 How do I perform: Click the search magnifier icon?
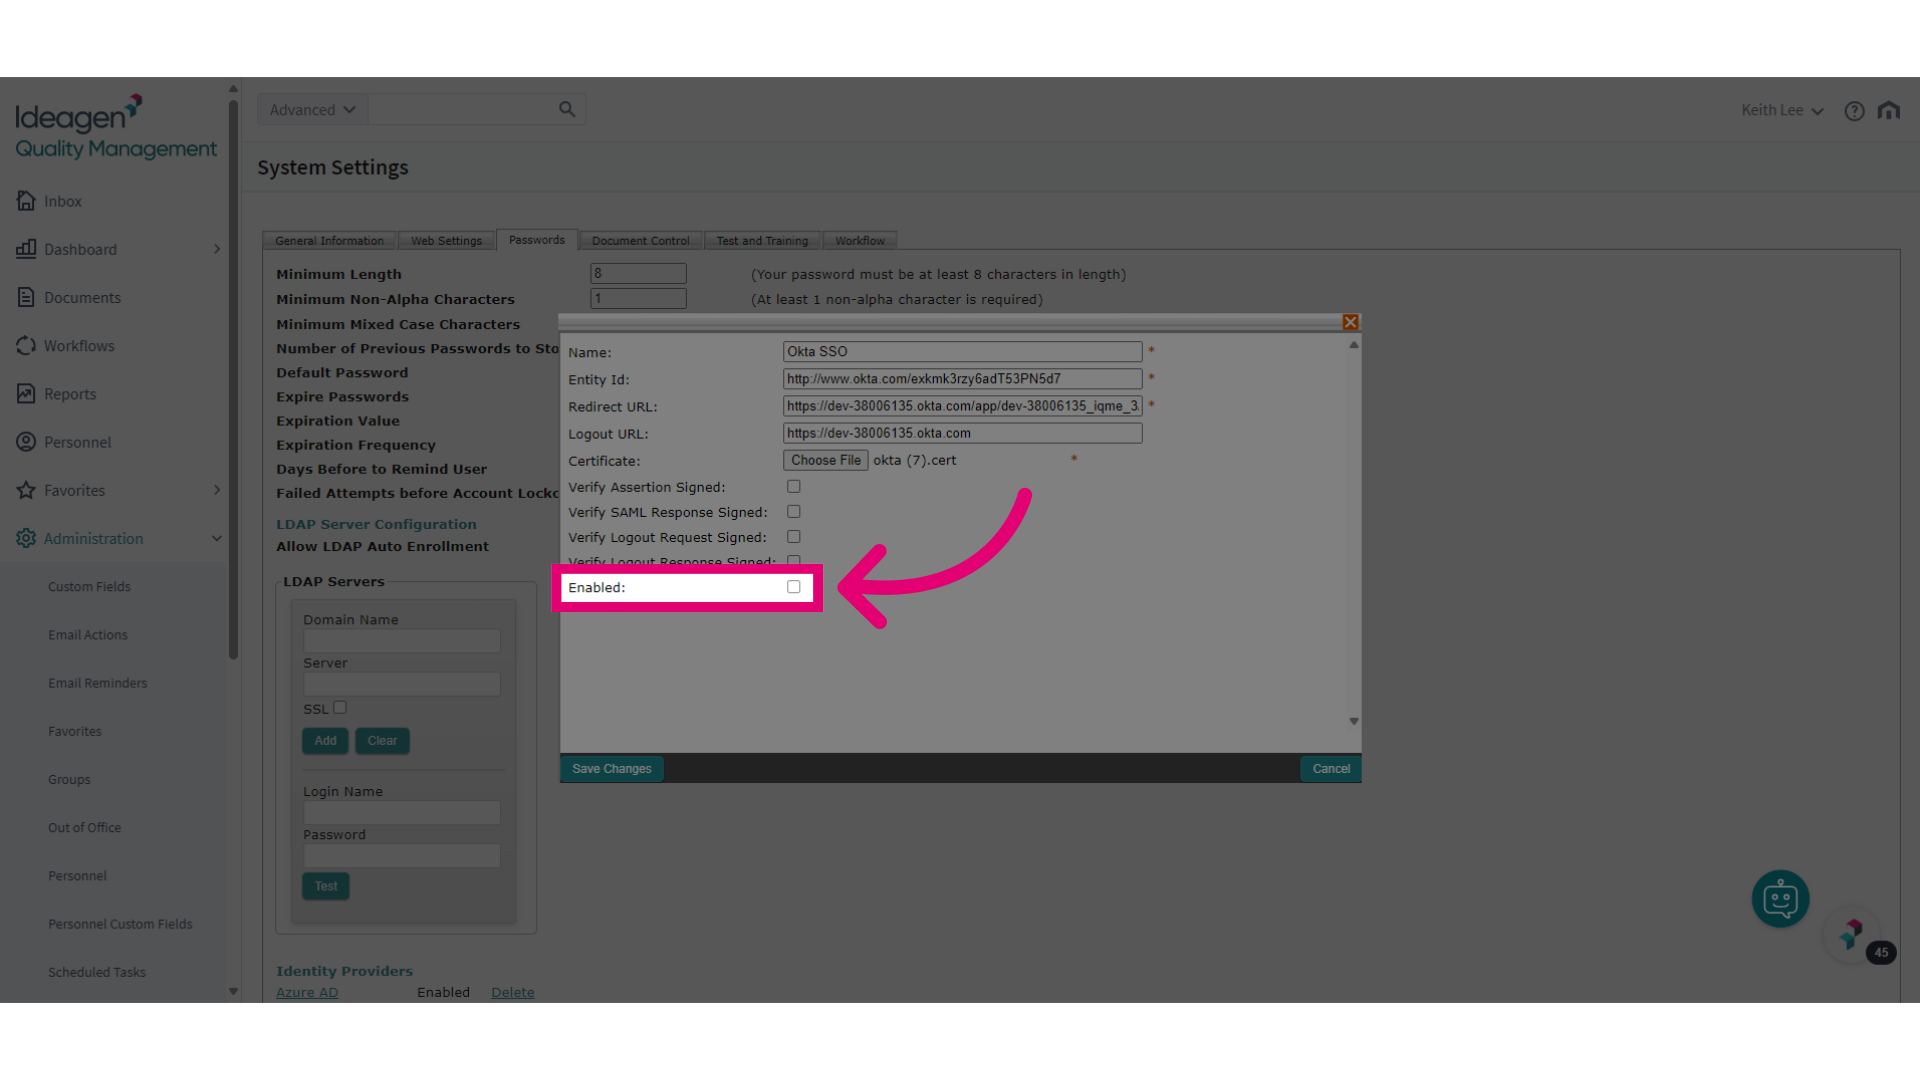[x=567, y=109]
